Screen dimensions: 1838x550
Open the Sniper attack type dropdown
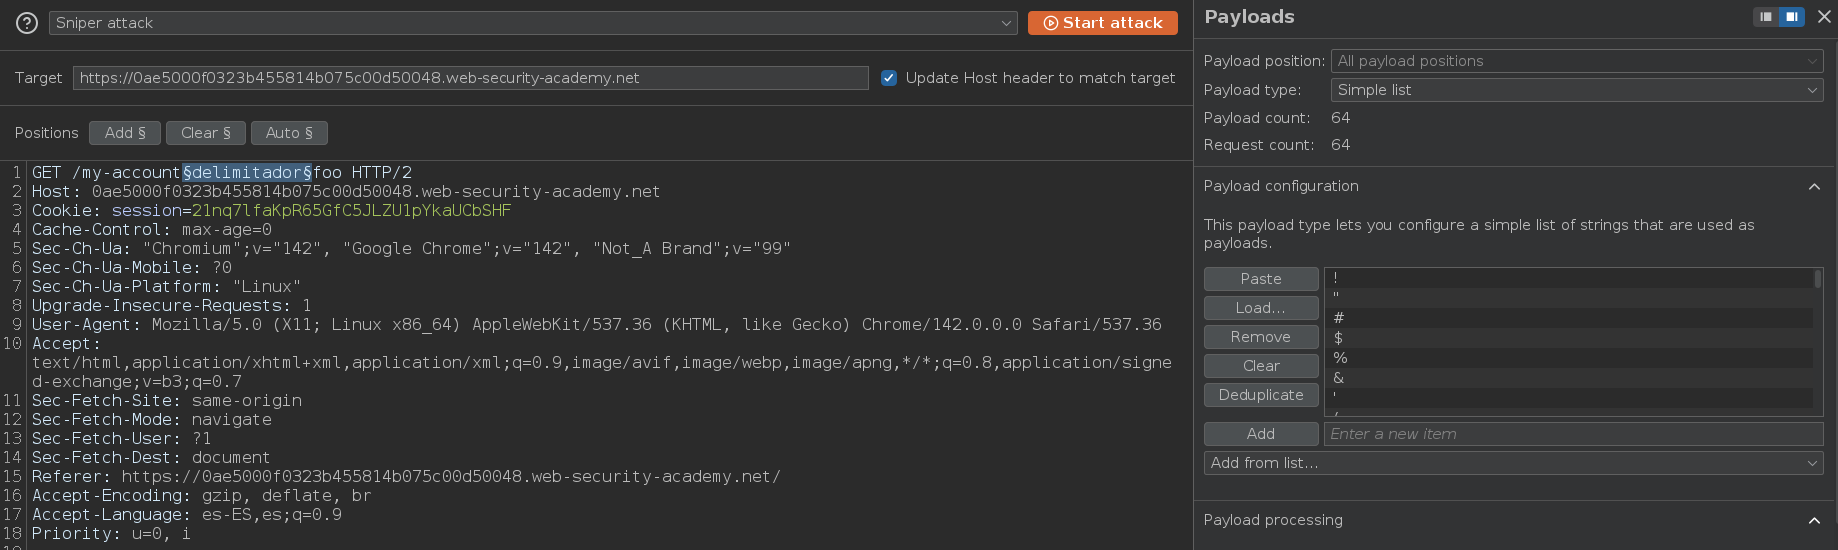coord(532,23)
